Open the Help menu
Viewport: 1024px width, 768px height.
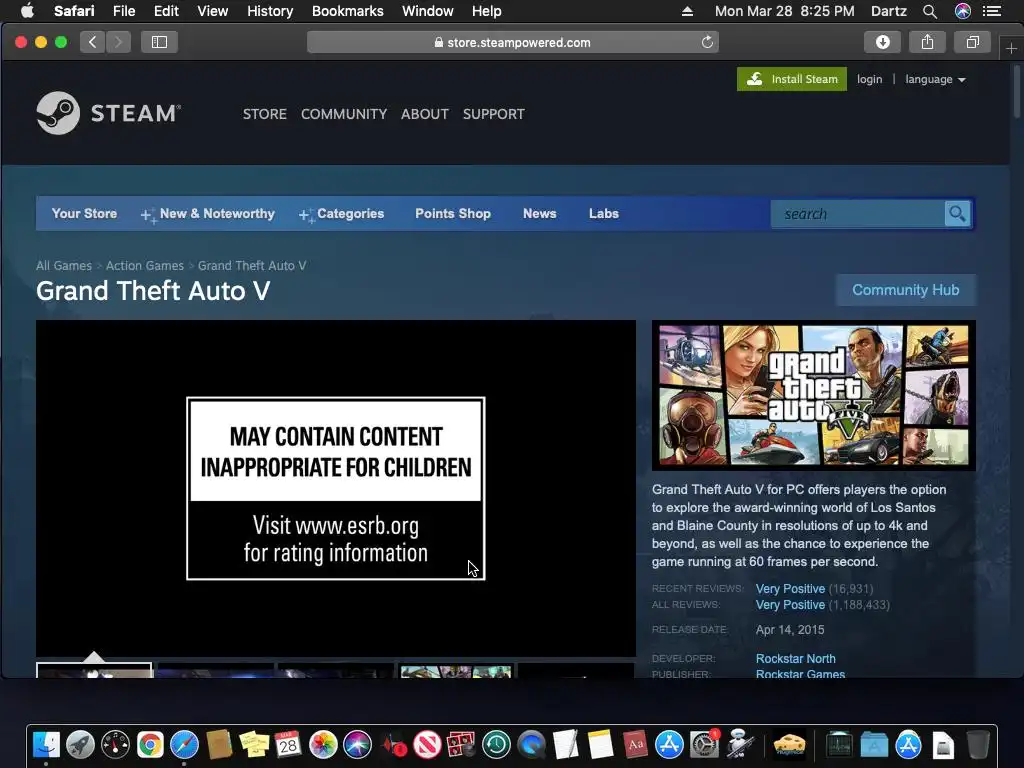tap(487, 11)
